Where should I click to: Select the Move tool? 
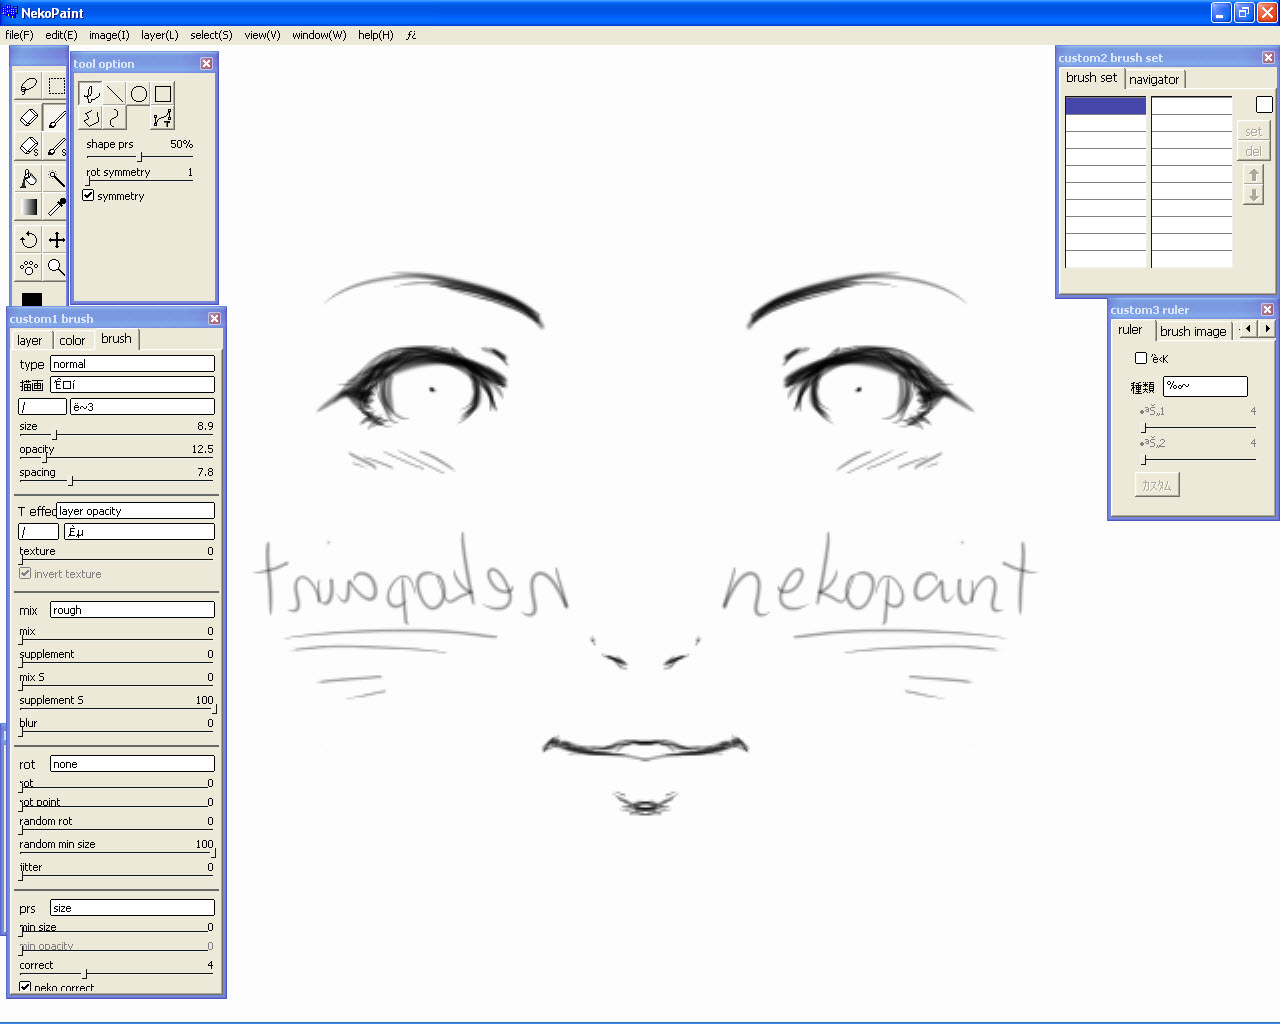click(x=56, y=239)
